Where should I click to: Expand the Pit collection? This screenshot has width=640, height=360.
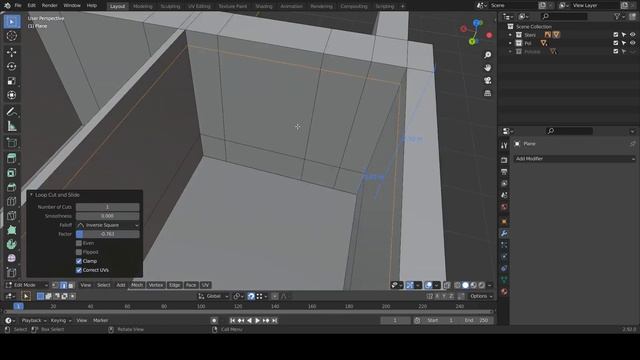[510, 43]
